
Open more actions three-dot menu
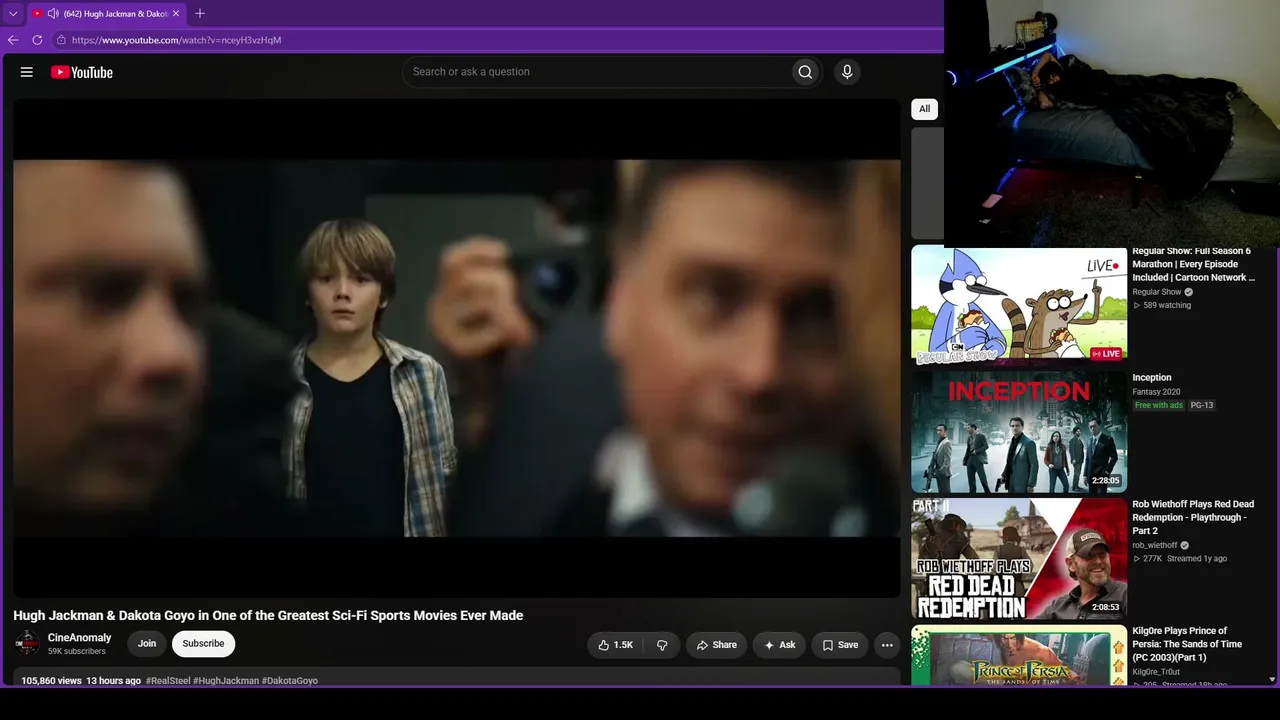click(x=887, y=645)
